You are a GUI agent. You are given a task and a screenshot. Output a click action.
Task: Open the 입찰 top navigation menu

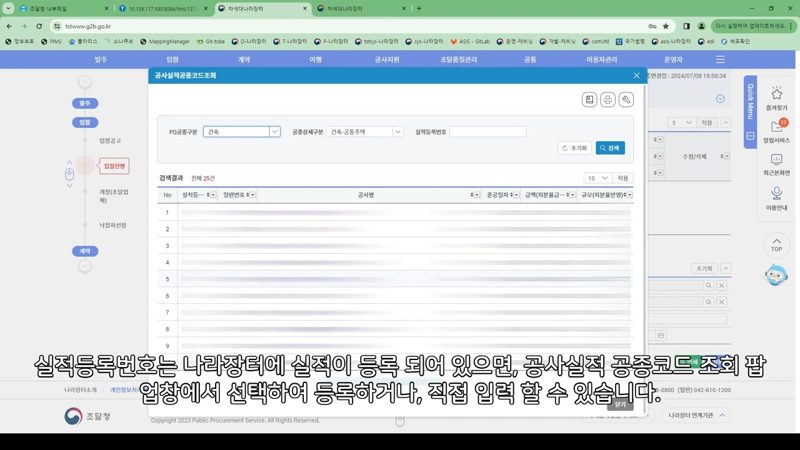(172, 60)
